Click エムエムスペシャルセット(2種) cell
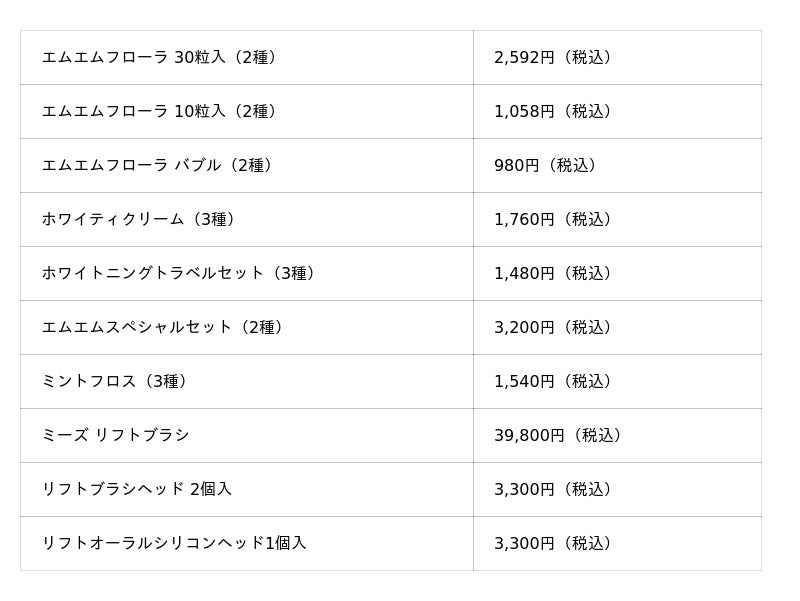The image size is (800, 601). click(x=247, y=328)
